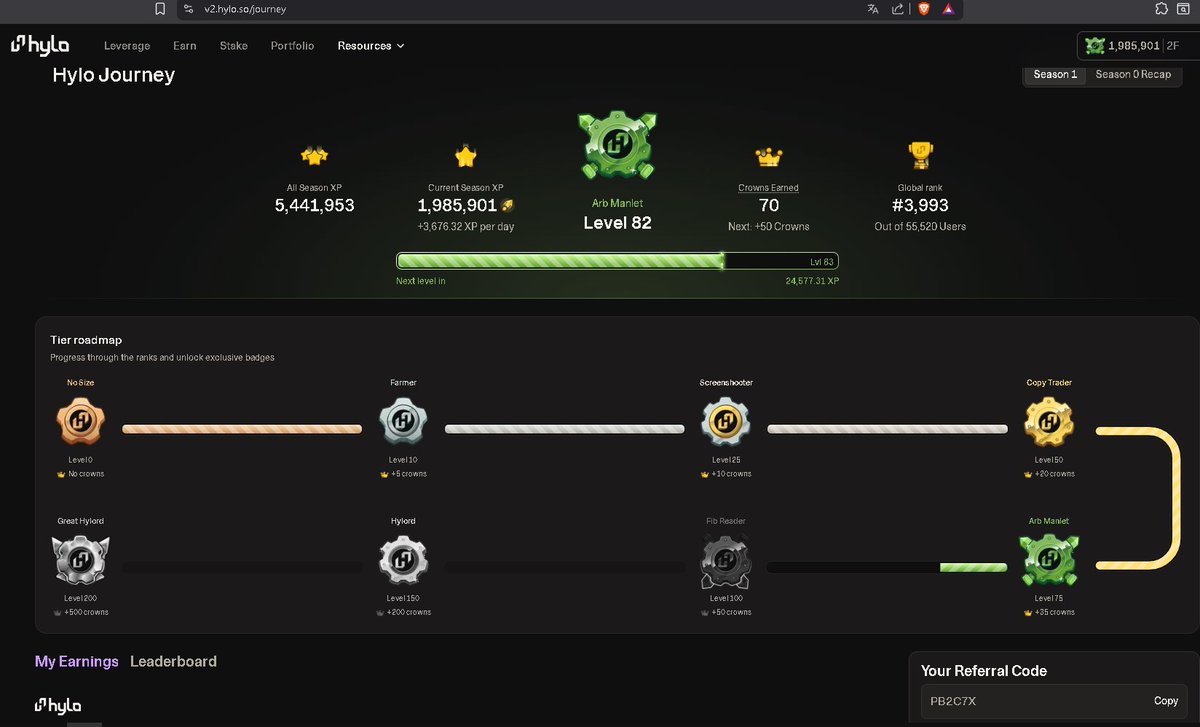The image size is (1200, 727).
Task: Click the level progress bar toward Lvl 83
Action: click(617, 261)
